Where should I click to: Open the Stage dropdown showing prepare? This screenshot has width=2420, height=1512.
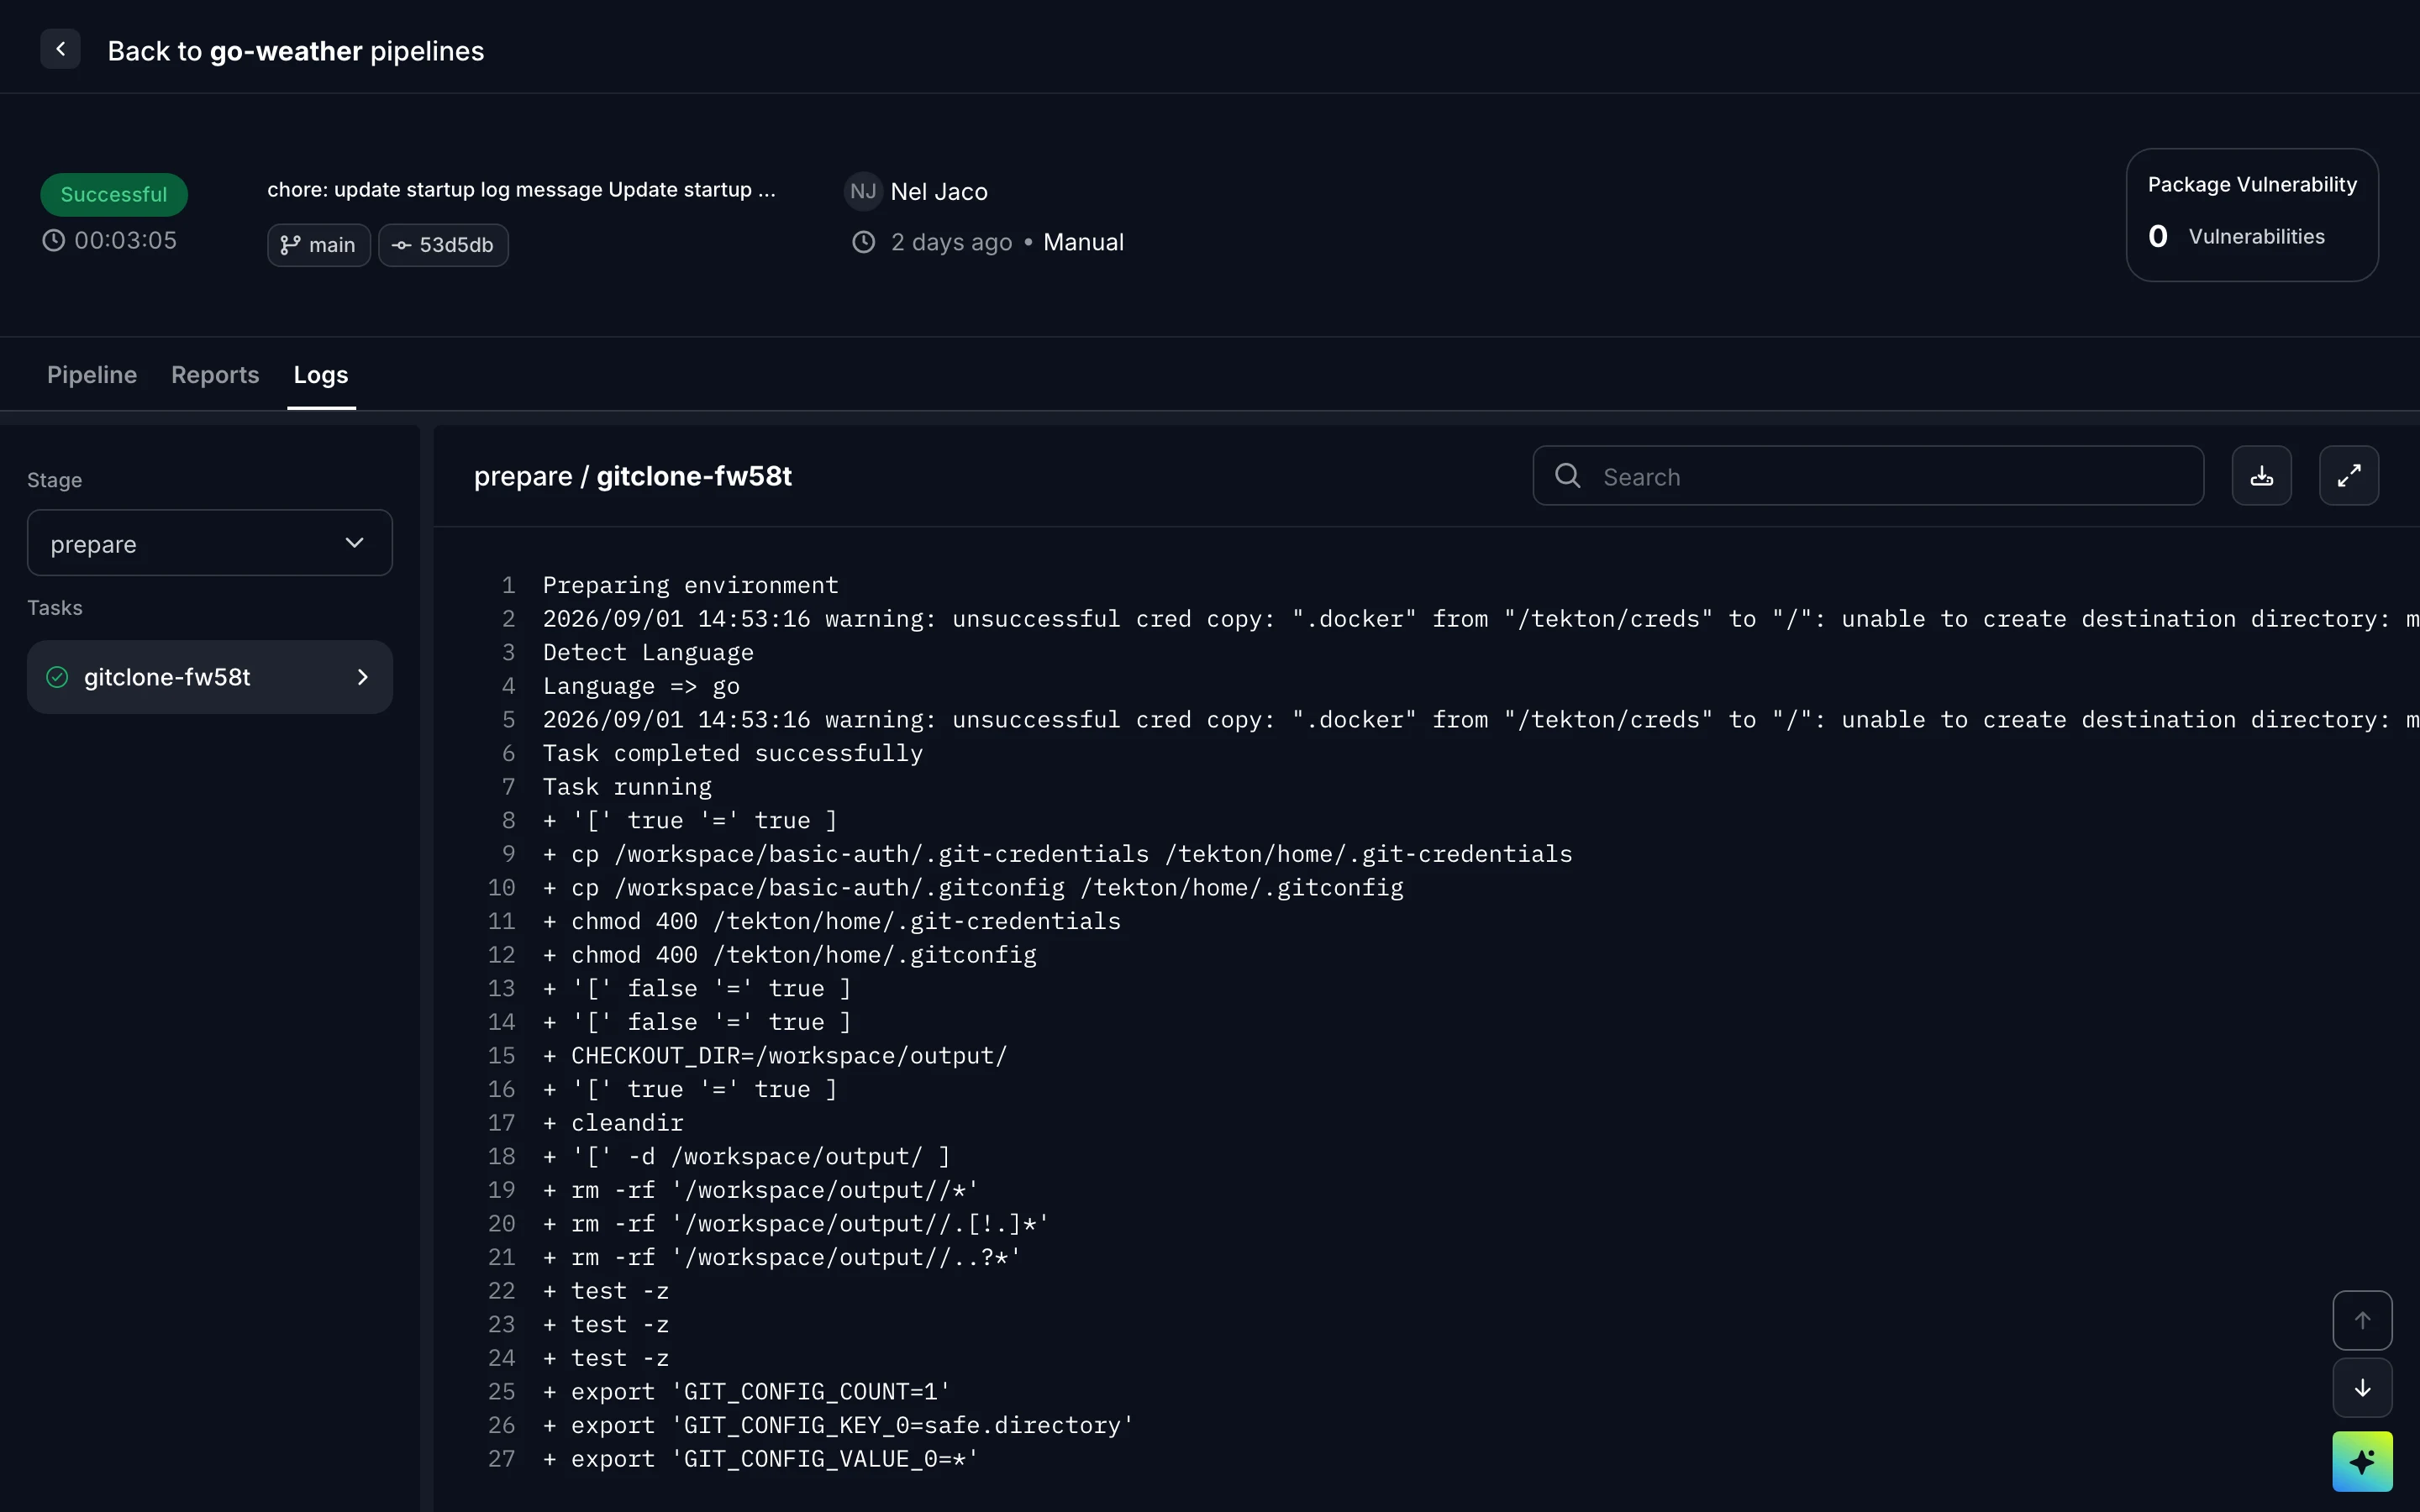[210, 543]
